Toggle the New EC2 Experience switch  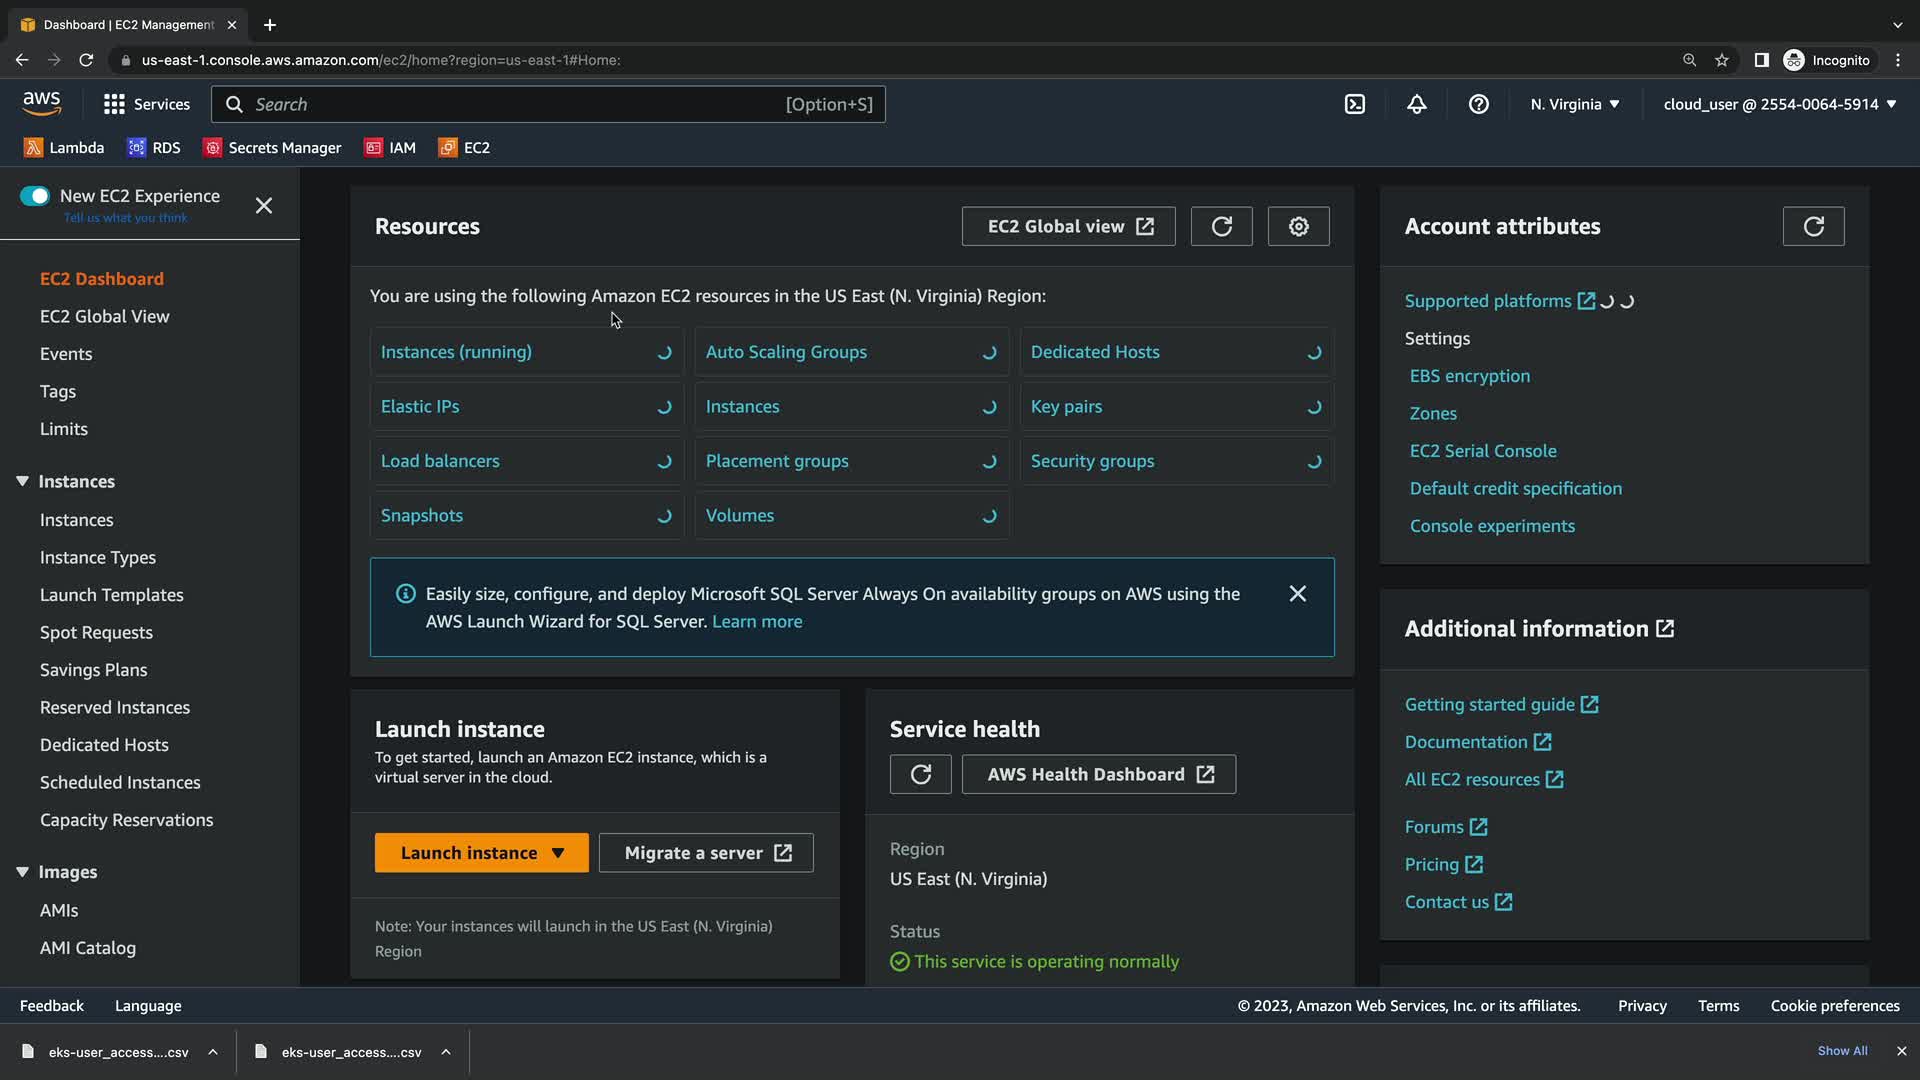point(35,196)
